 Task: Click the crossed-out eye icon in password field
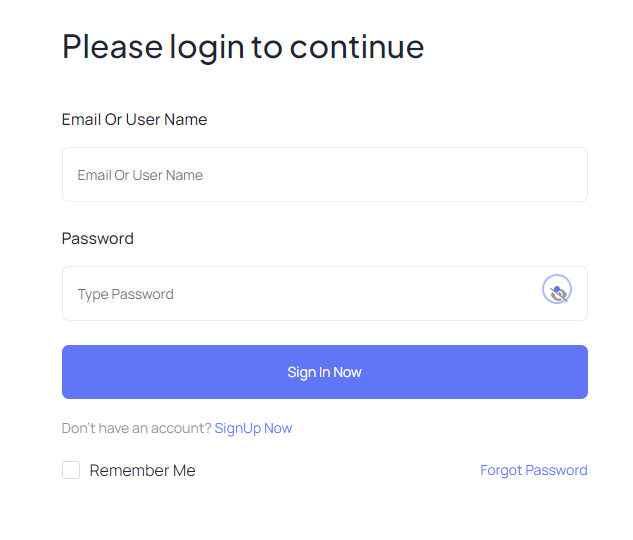pyautogui.click(x=557, y=289)
